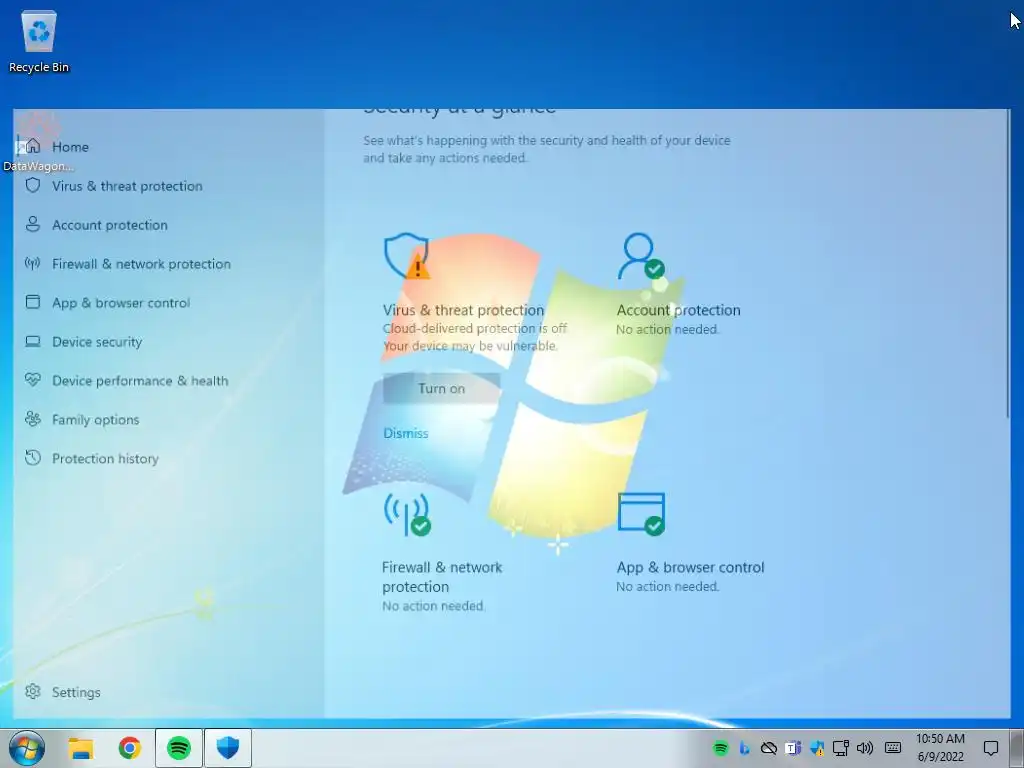1024x768 pixels.
Task: Open network status tray icon
Action: coord(841,748)
